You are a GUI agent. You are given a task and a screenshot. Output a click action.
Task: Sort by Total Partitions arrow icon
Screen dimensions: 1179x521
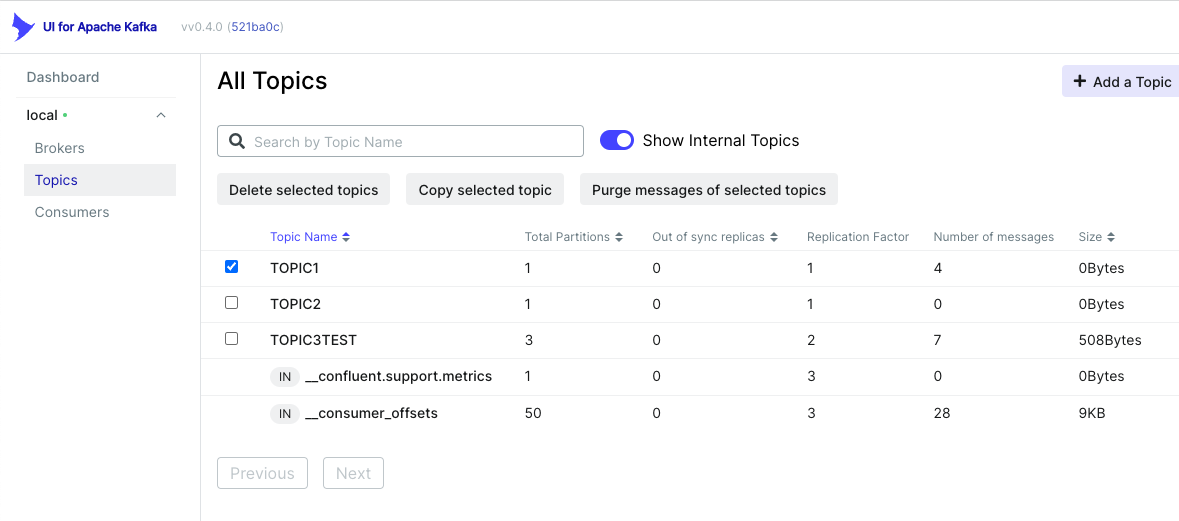619,237
